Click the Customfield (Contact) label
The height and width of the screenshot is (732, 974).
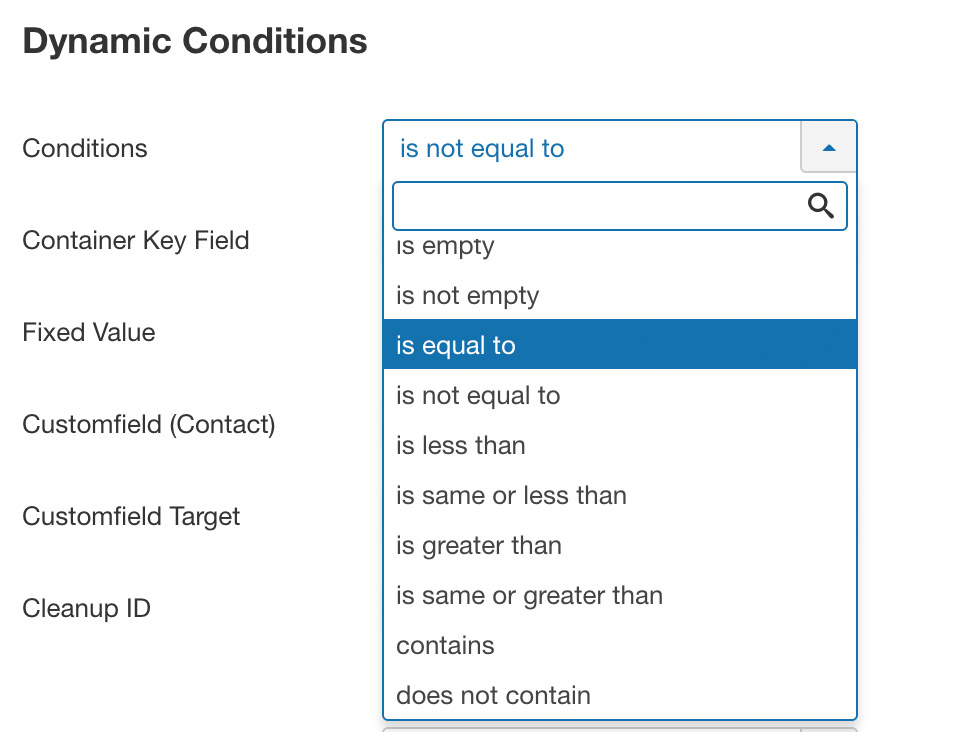(149, 424)
